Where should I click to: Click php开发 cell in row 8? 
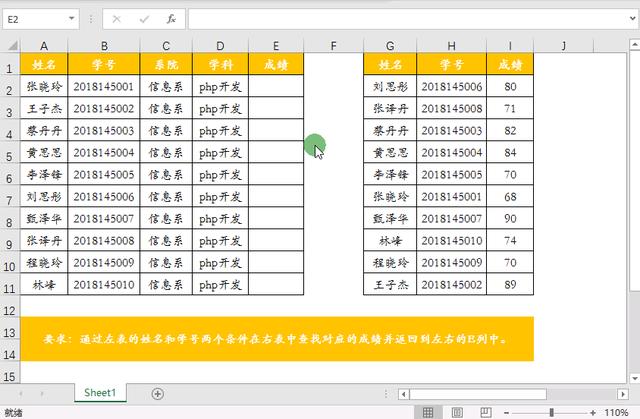click(220, 218)
